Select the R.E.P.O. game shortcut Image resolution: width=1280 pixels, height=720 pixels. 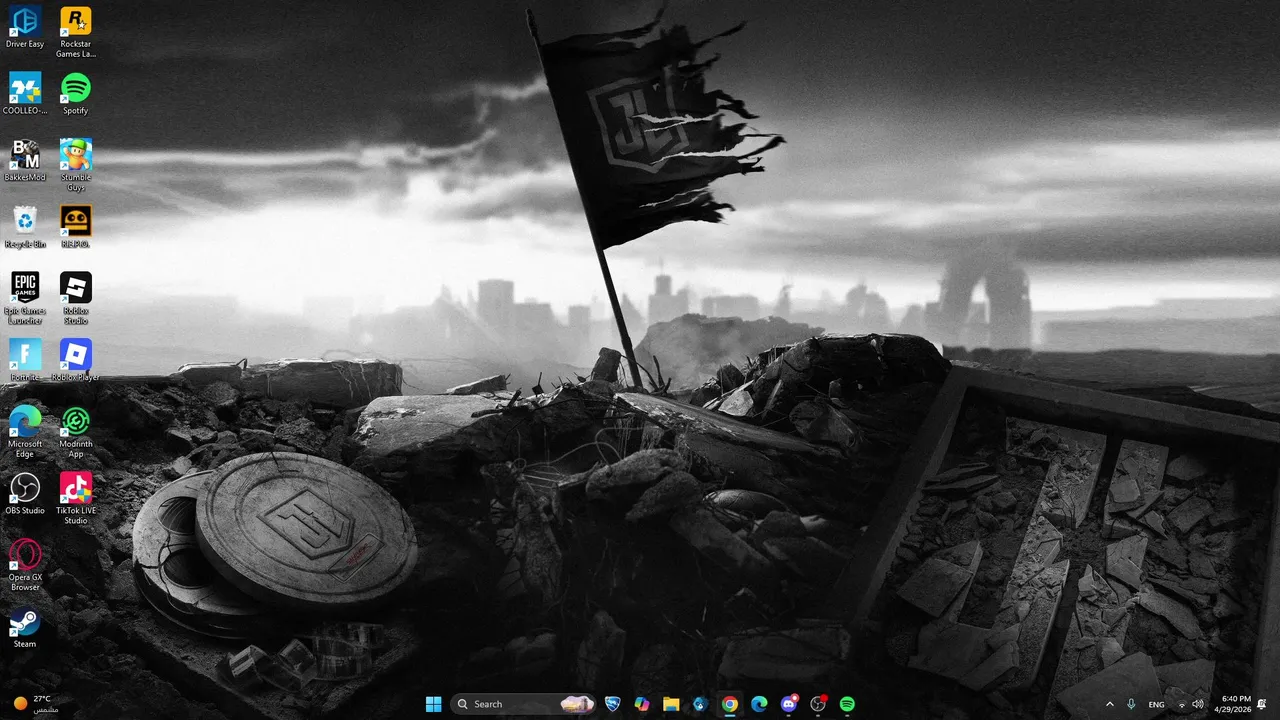coord(75,227)
